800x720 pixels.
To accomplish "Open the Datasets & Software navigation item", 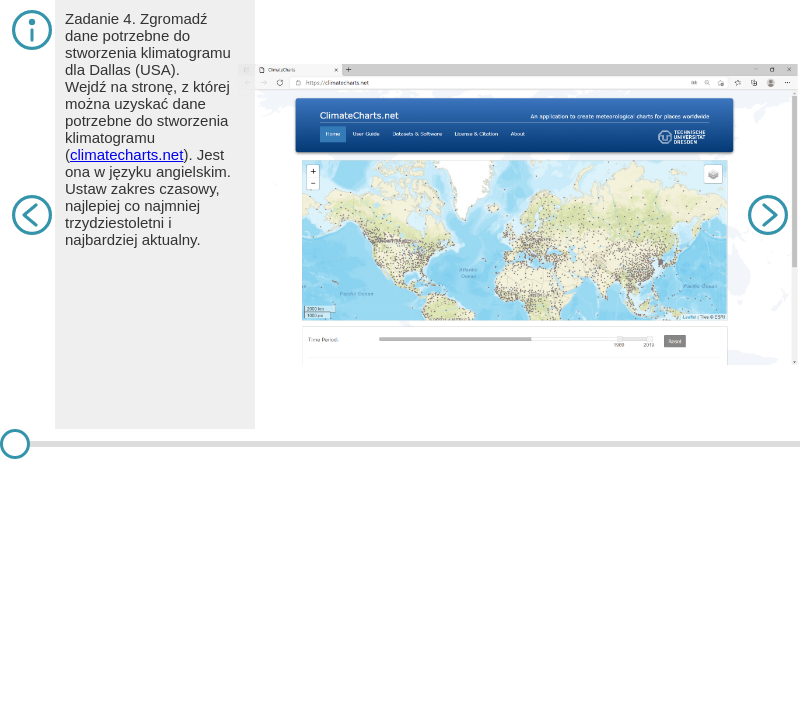I will 417,134.
